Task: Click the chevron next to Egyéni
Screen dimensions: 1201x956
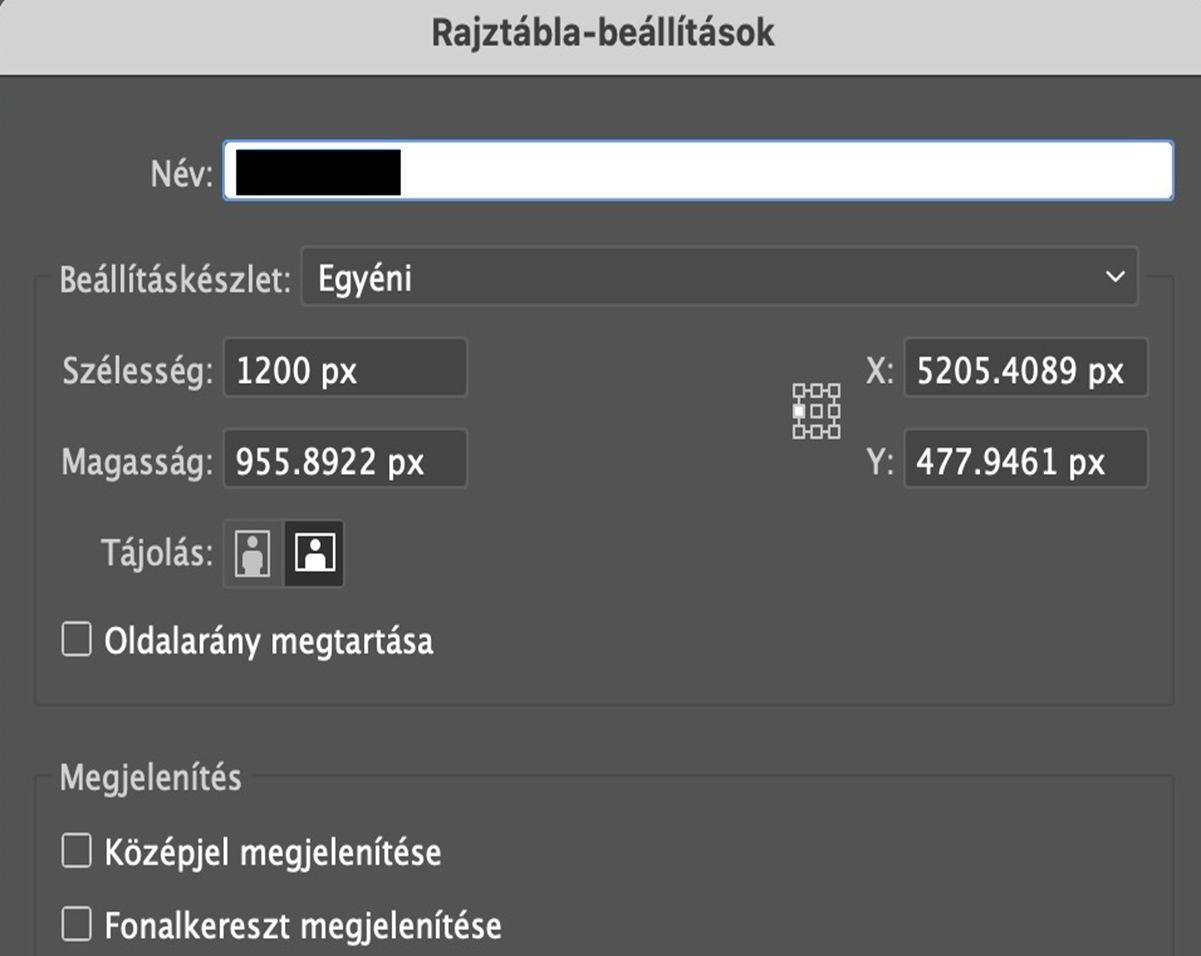Action: [x=1117, y=277]
